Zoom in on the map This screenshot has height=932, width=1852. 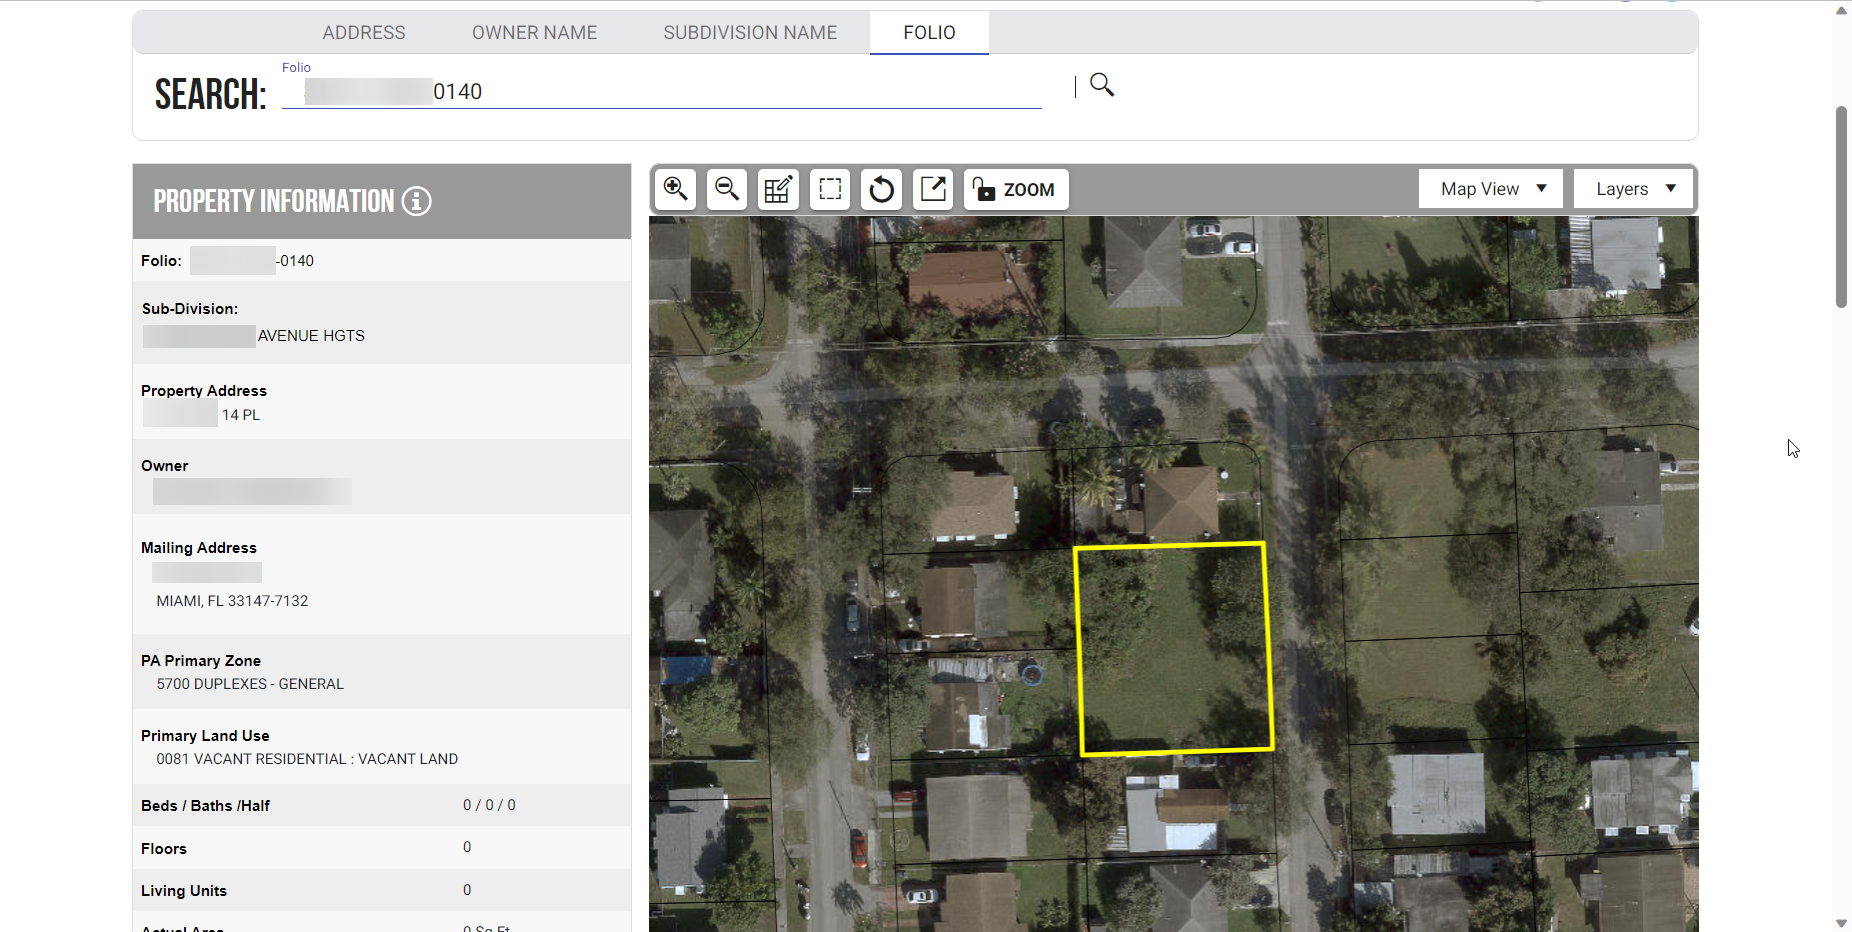coord(676,189)
